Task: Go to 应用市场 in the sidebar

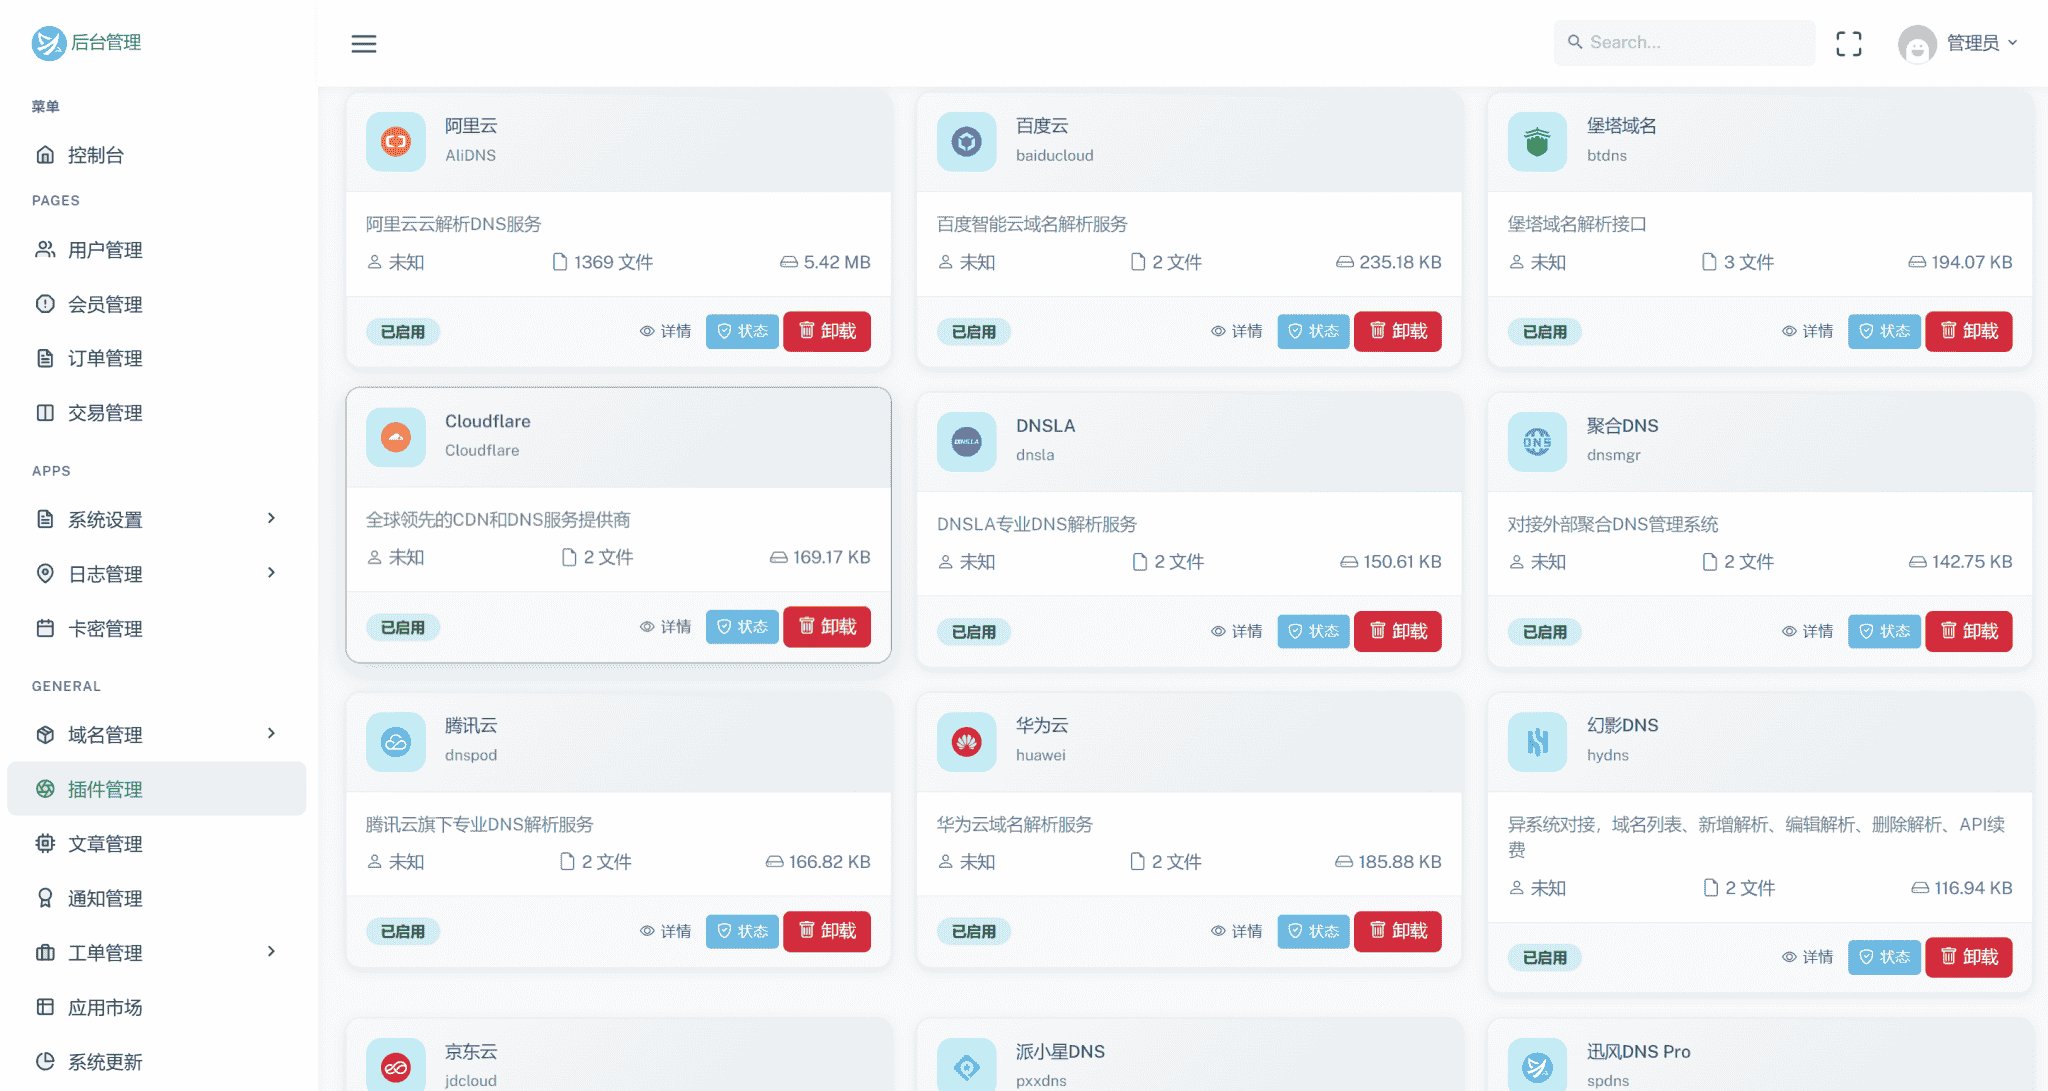Action: pyautogui.click(x=105, y=1007)
